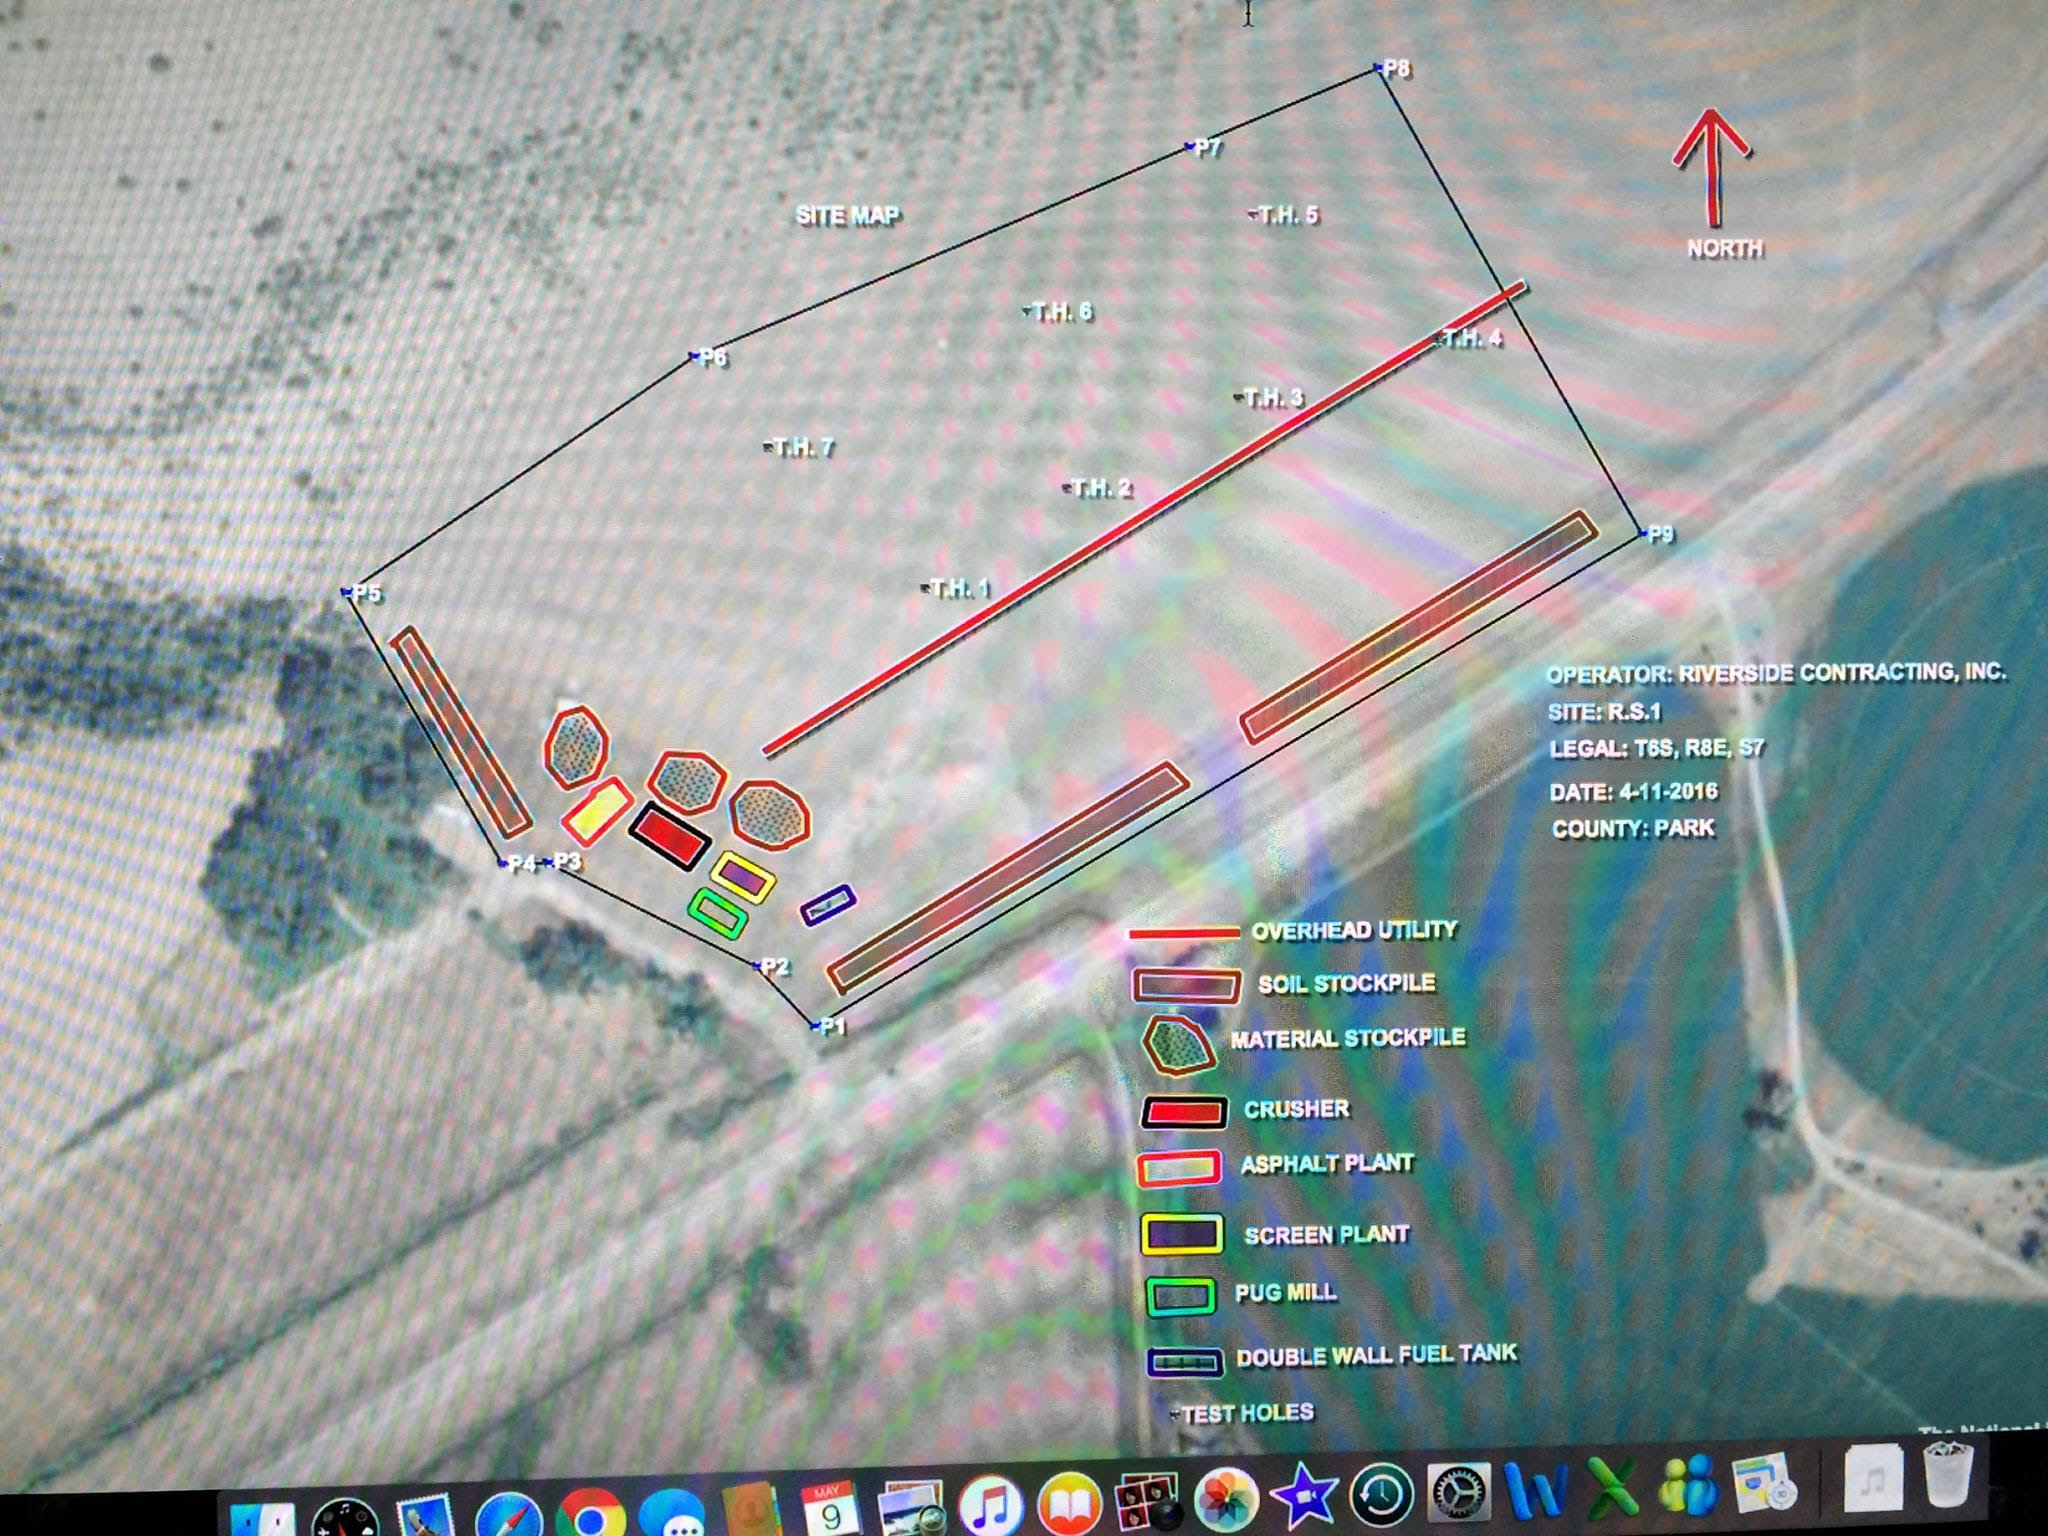Select test hole T.H. 1 marker
This screenshot has height=1536, width=2048.
pyautogui.click(x=926, y=588)
